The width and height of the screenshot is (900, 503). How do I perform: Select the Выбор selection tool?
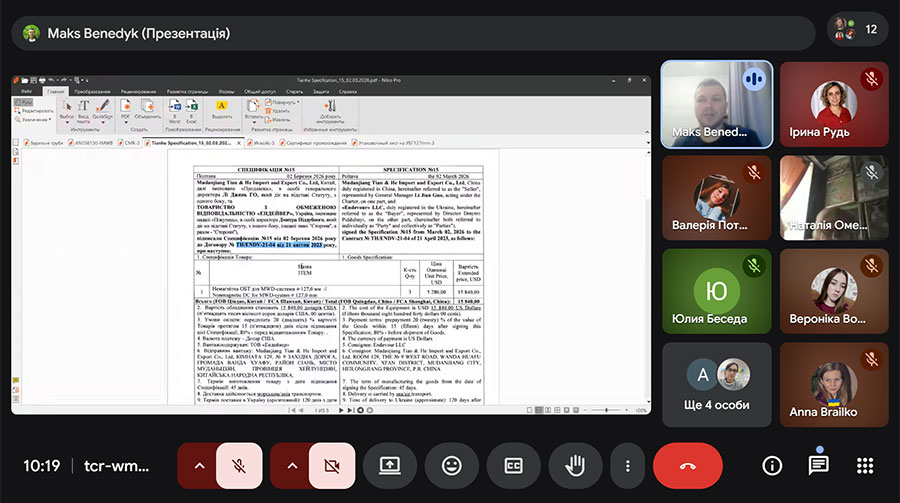(x=67, y=111)
